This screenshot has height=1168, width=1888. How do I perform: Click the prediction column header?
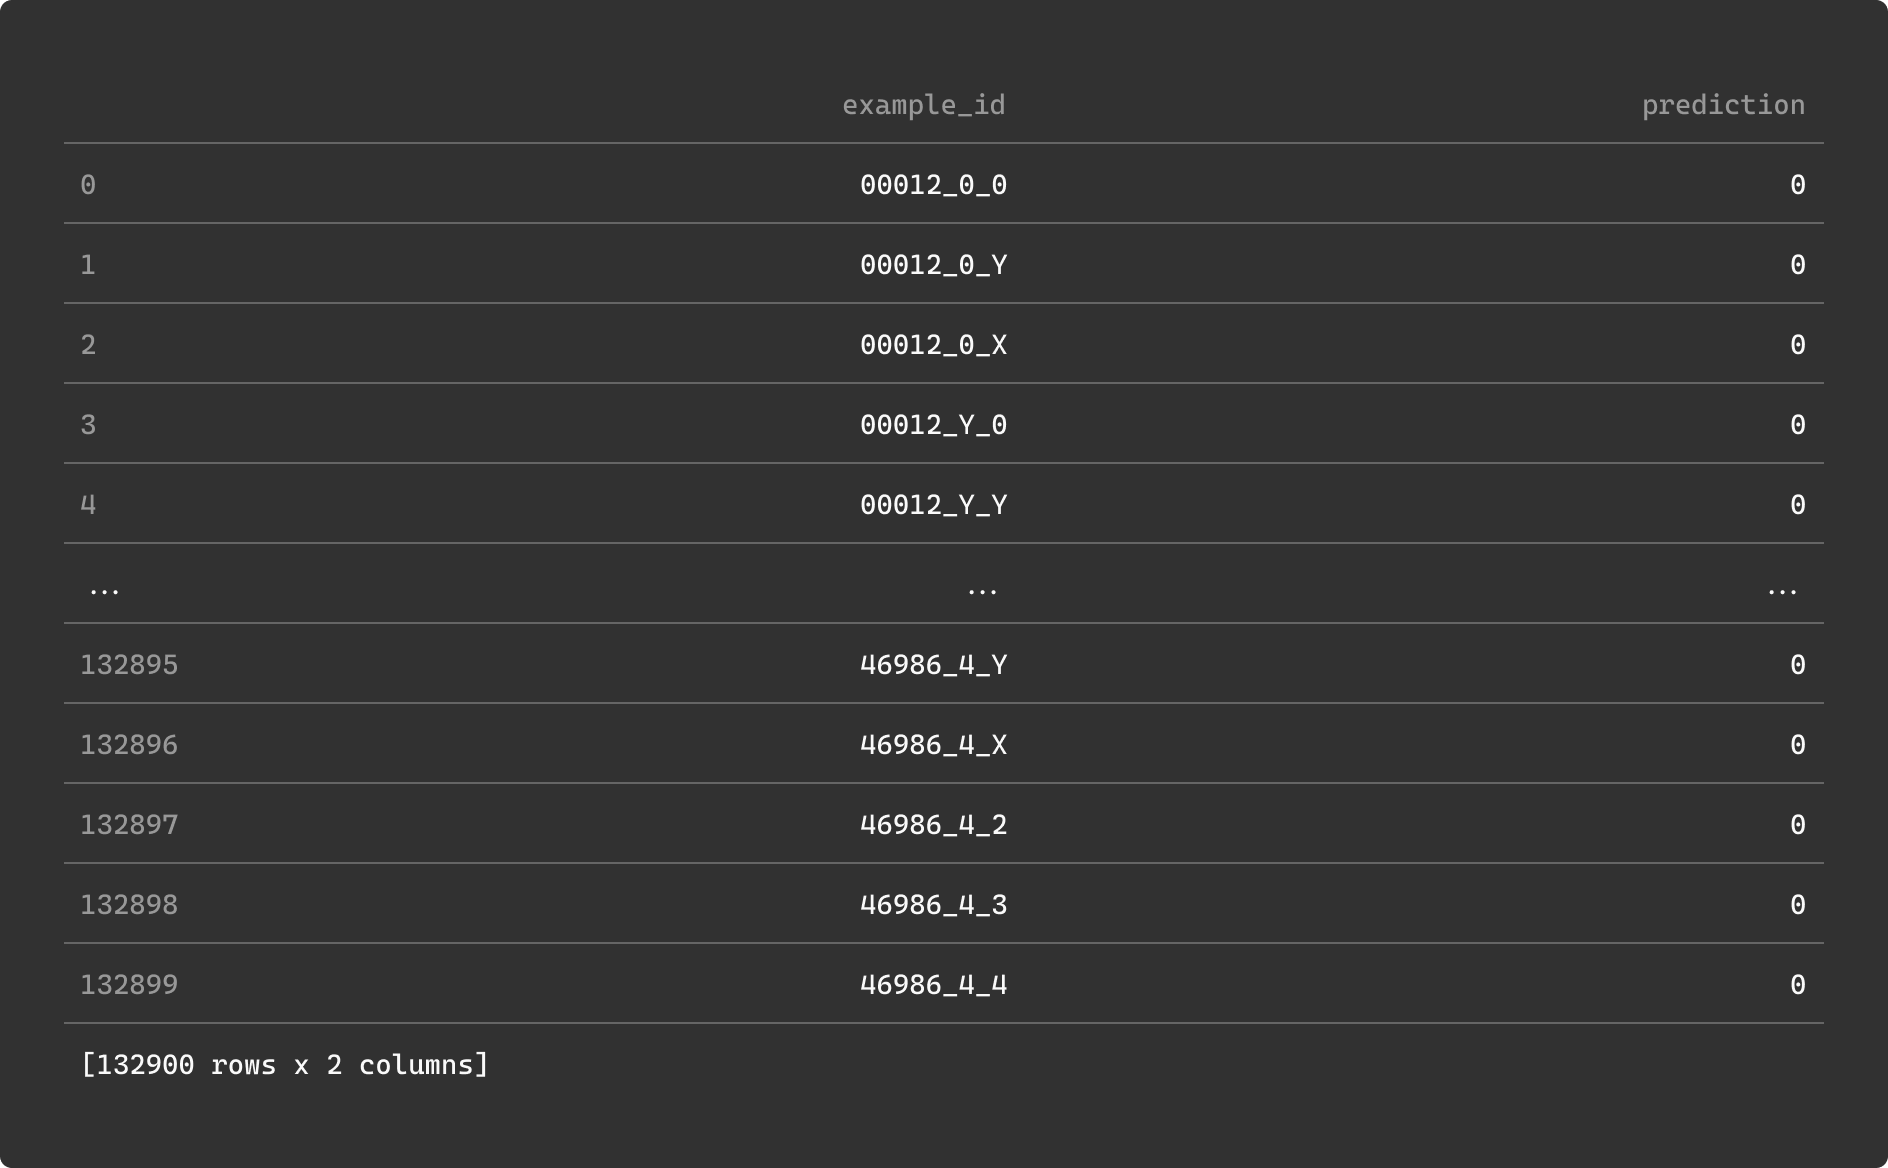[1722, 105]
